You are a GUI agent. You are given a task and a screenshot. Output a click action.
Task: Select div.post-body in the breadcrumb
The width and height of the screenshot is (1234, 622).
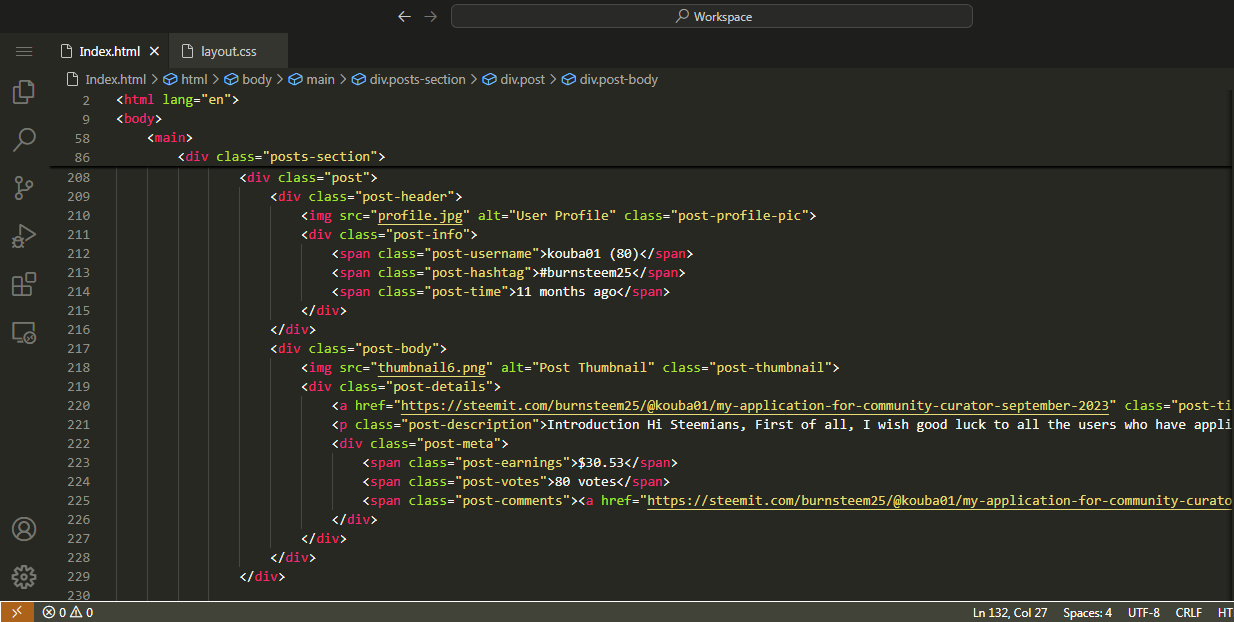coord(610,79)
